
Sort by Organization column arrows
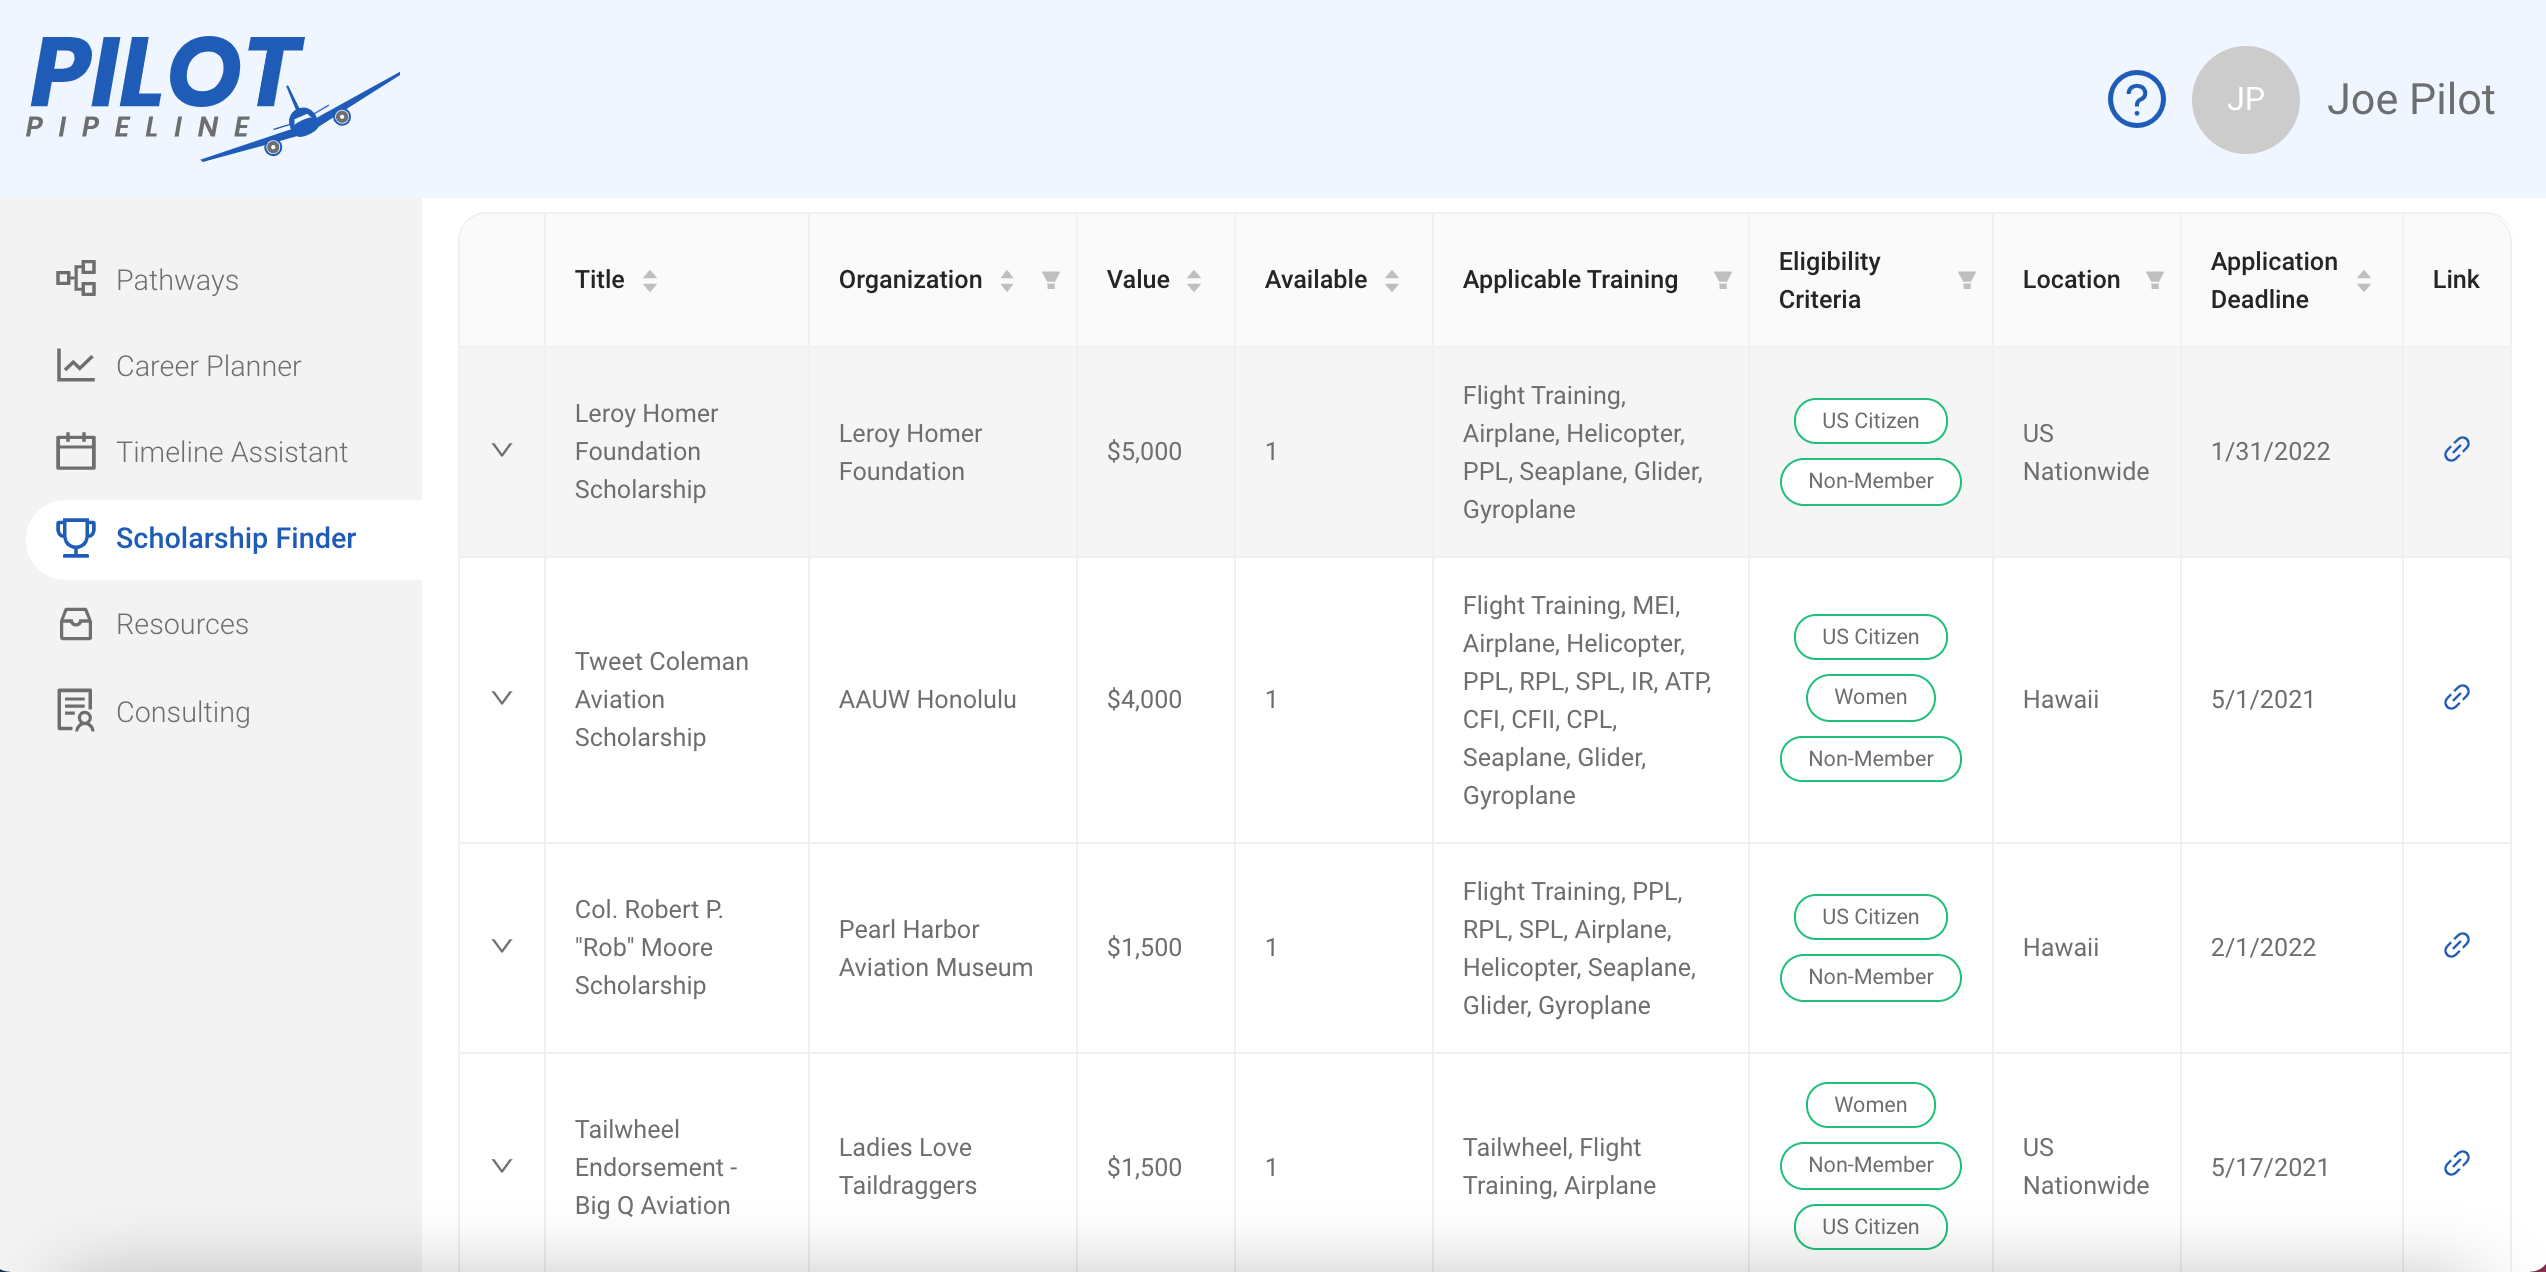(1007, 280)
